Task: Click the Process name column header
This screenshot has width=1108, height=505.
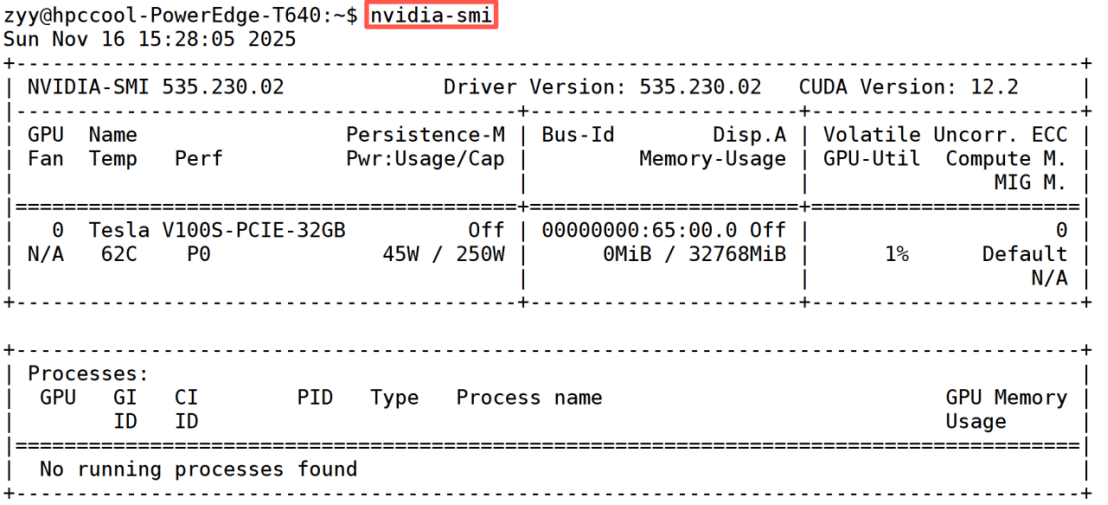Action: tap(529, 398)
